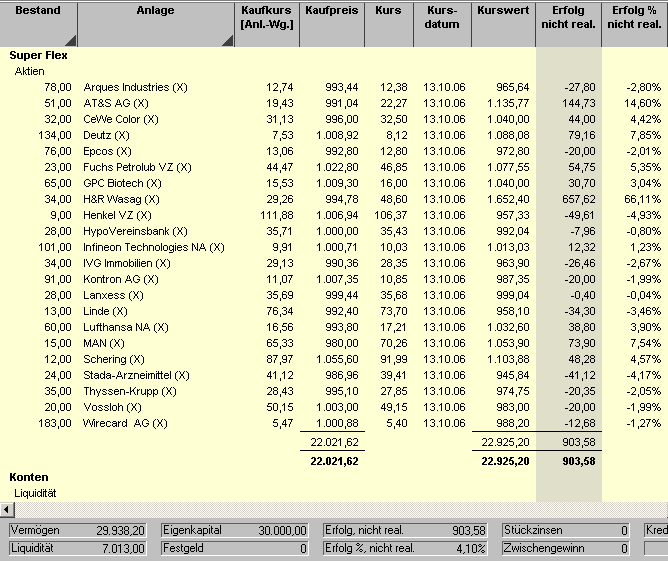668x562 pixels.
Task: Select the Aktien group row
Action: point(29,71)
